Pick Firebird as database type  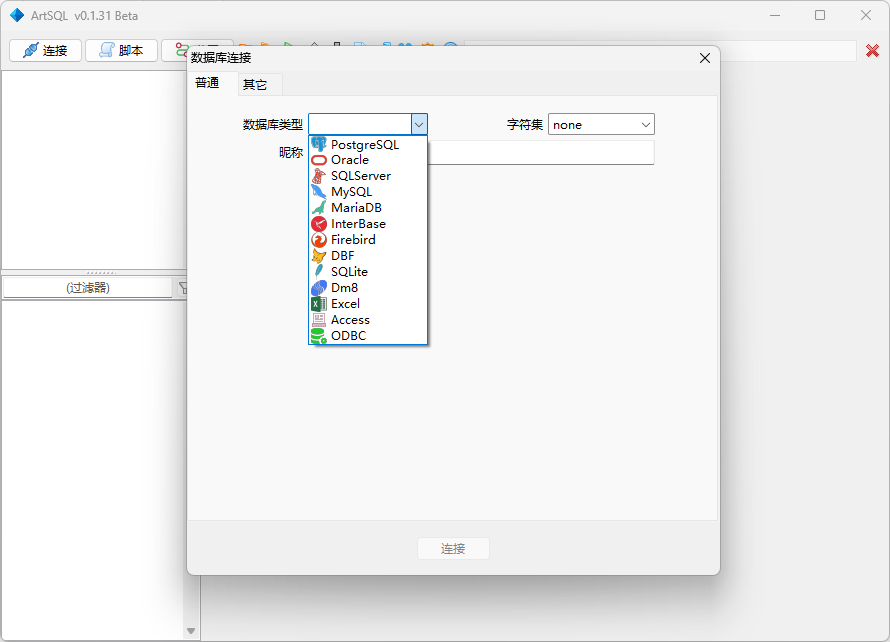368,240
